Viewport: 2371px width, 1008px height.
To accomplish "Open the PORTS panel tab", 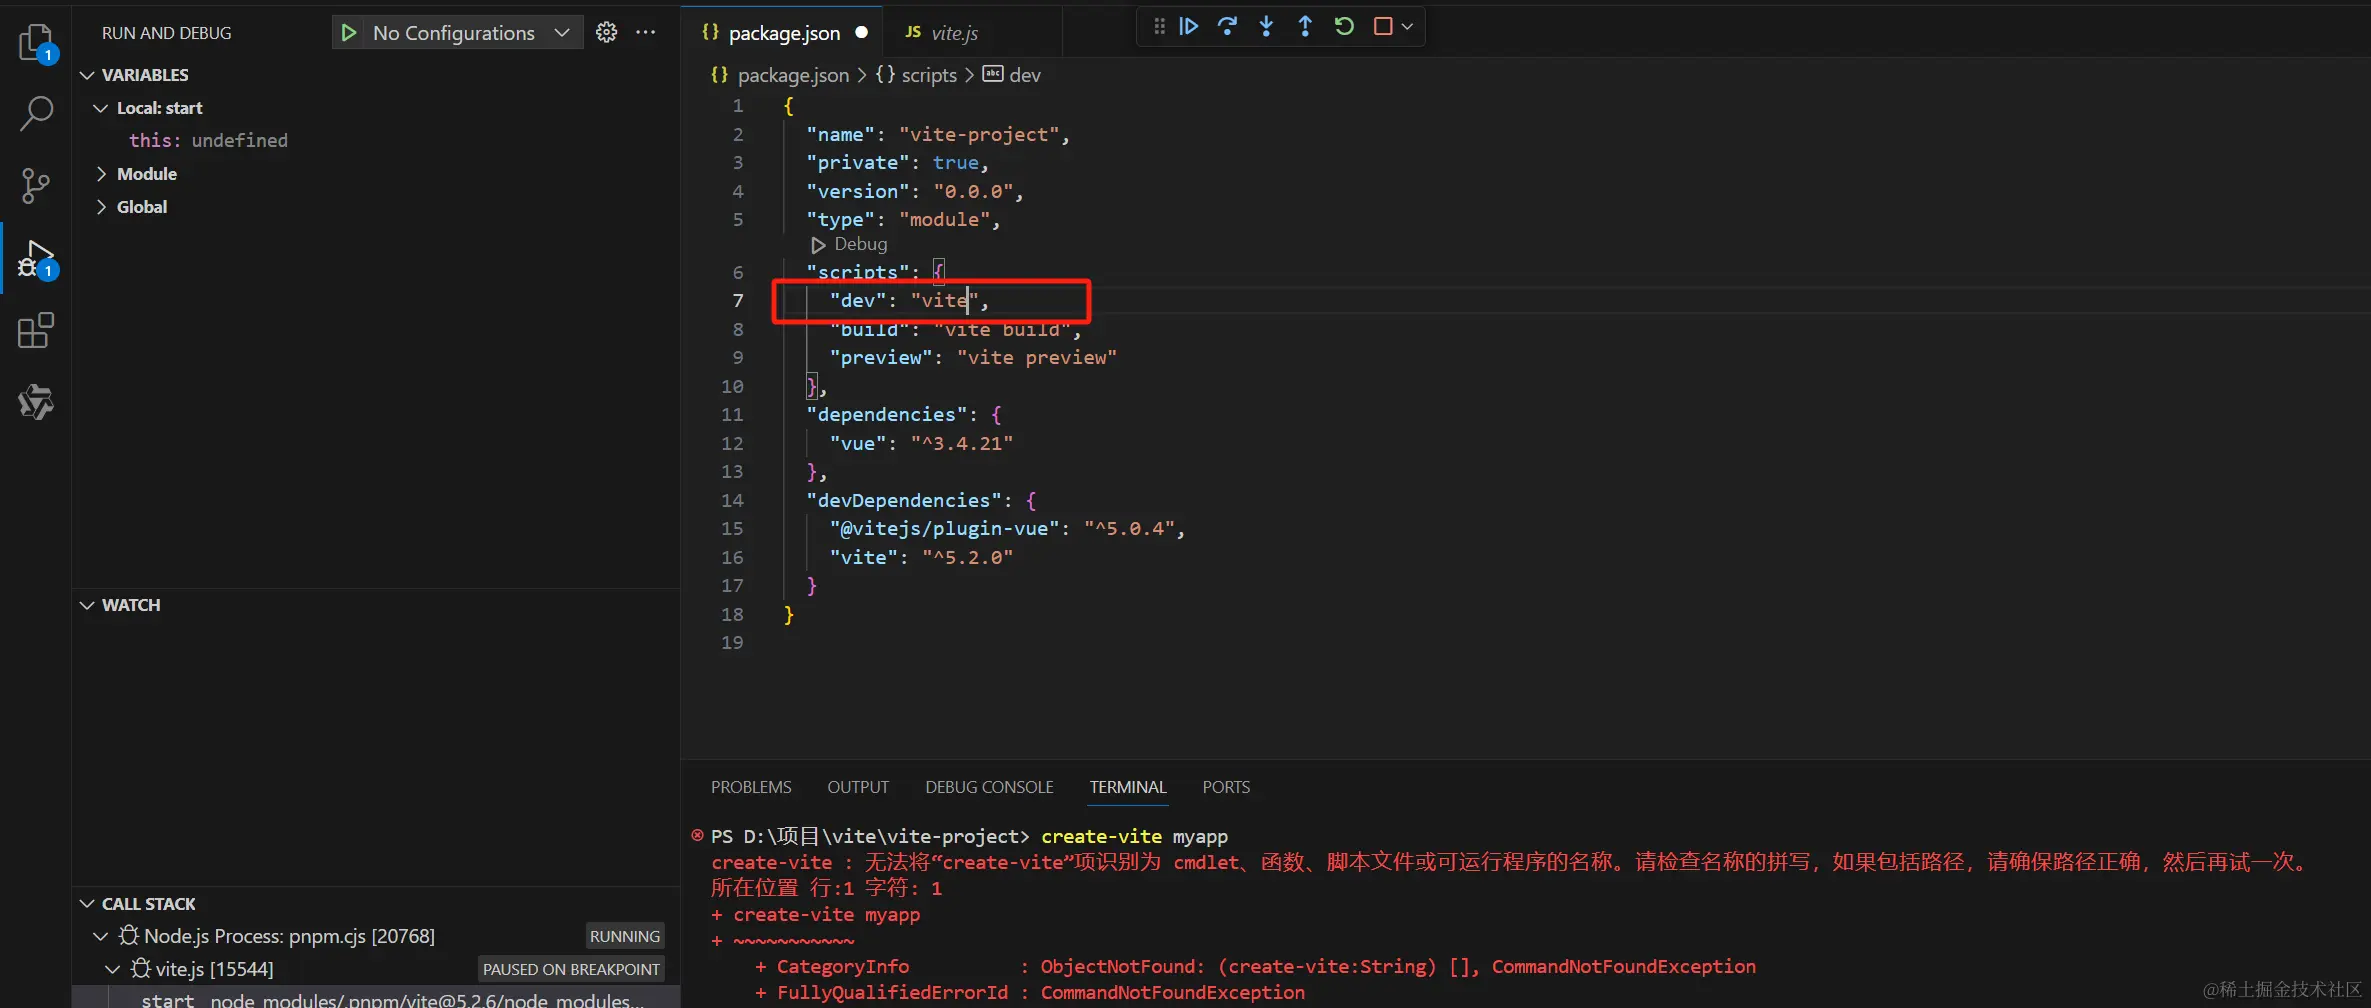I will pyautogui.click(x=1226, y=787).
